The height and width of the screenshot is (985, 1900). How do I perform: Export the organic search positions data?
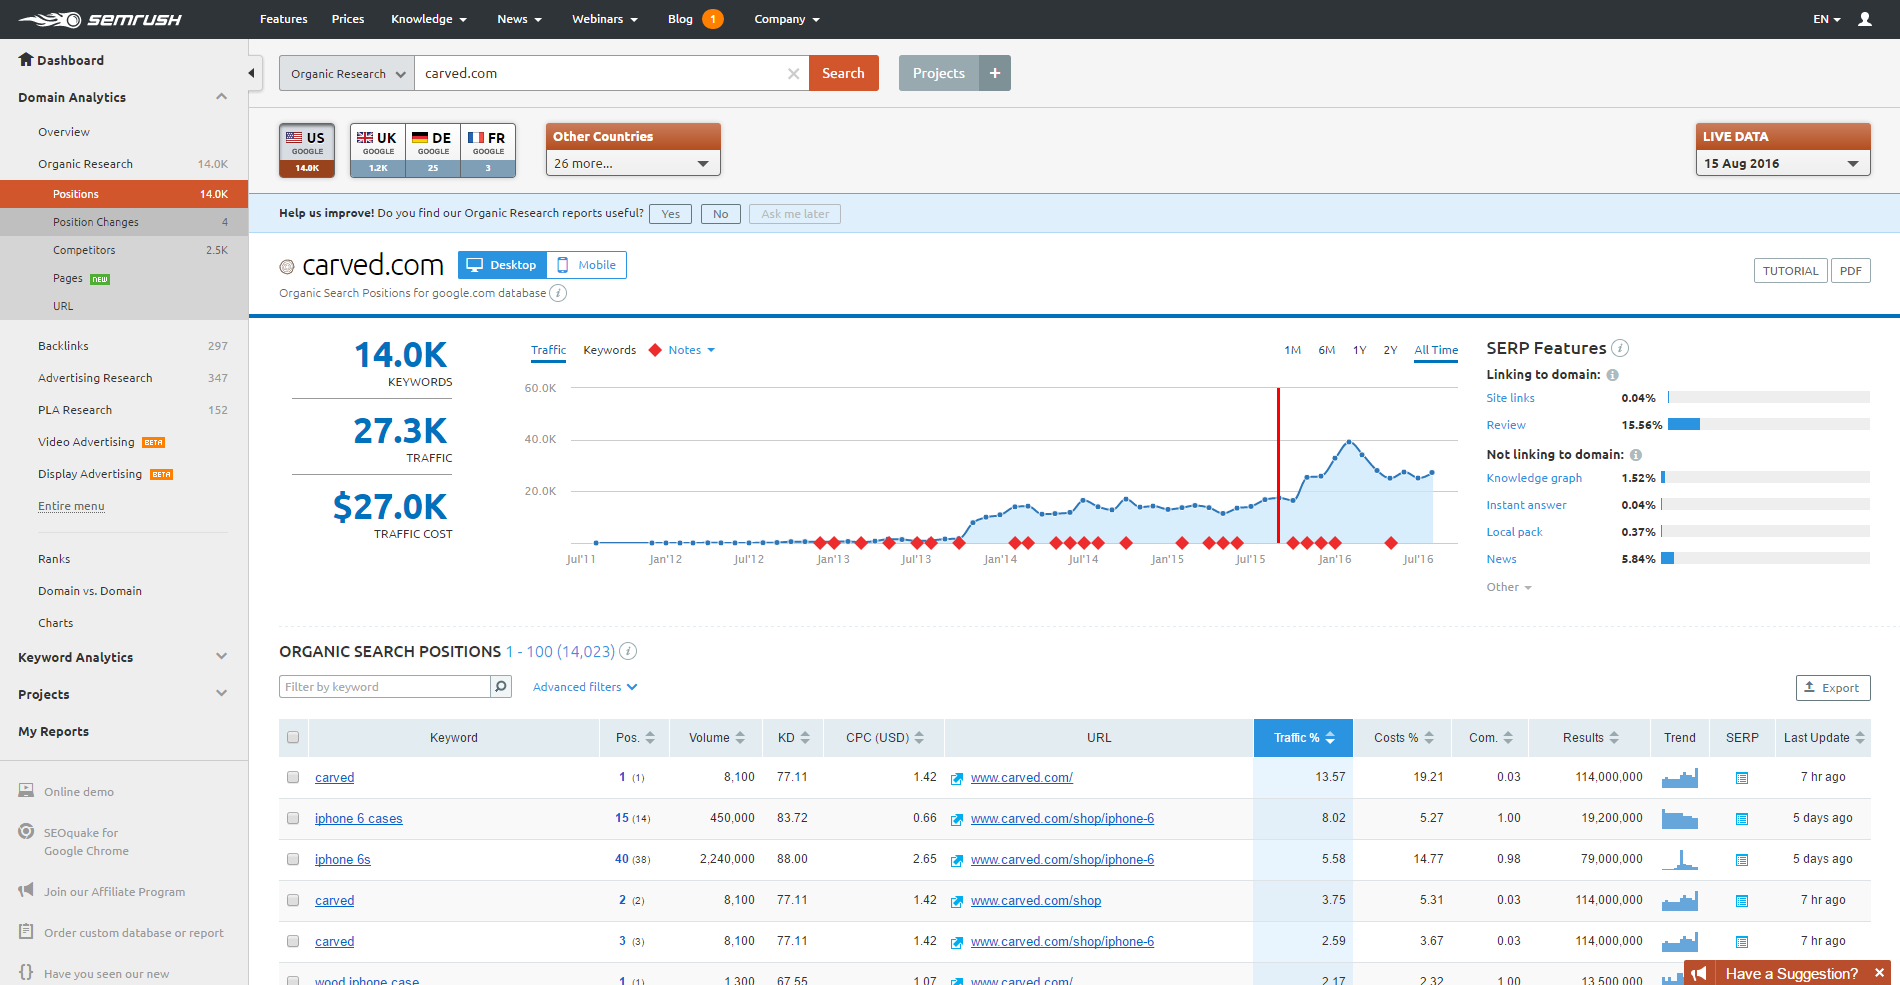[x=1832, y=687]
